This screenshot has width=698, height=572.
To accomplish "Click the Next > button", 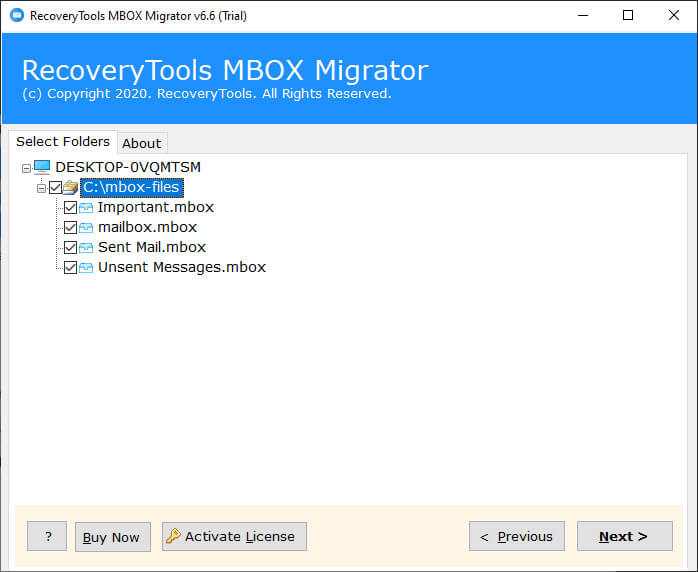I will (x=625, y=536).
